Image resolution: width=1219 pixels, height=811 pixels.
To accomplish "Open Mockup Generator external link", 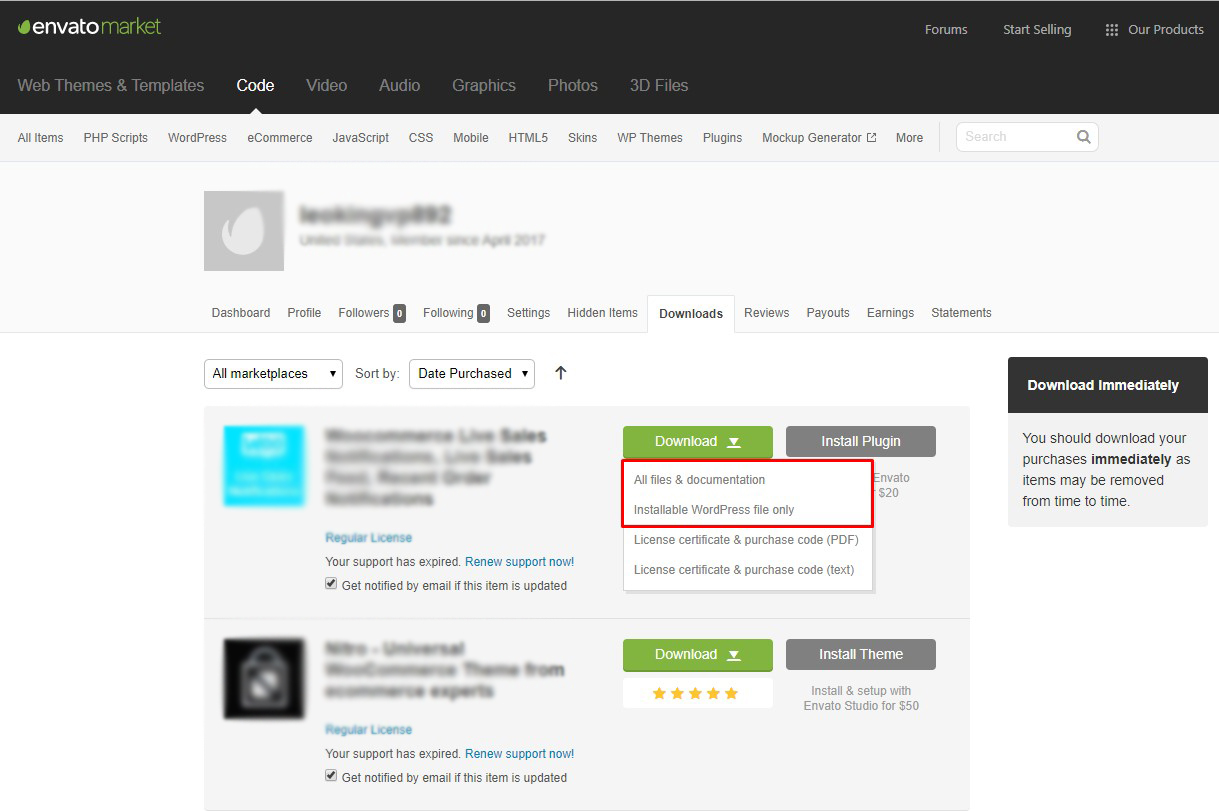I will [x=819, y=138].
